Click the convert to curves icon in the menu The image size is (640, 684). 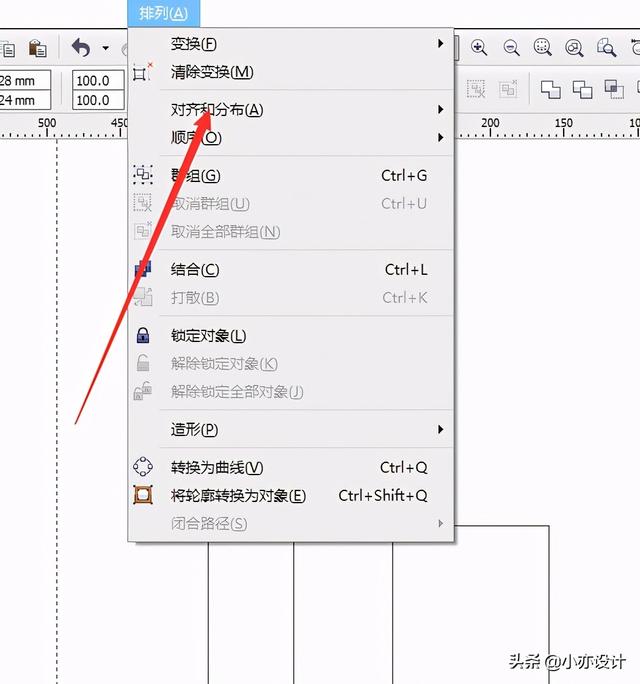[x=143, y=467]
